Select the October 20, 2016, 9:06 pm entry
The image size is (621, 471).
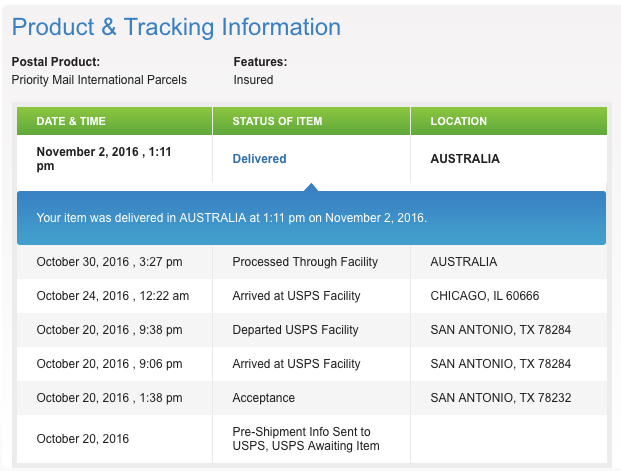click(109, 364)
